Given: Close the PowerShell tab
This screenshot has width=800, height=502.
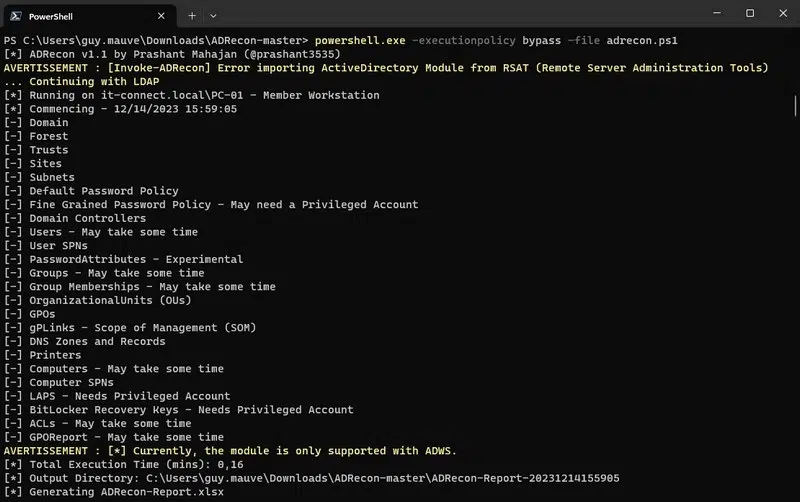Looking at the screenshot, I should click(x=161, y=16).
